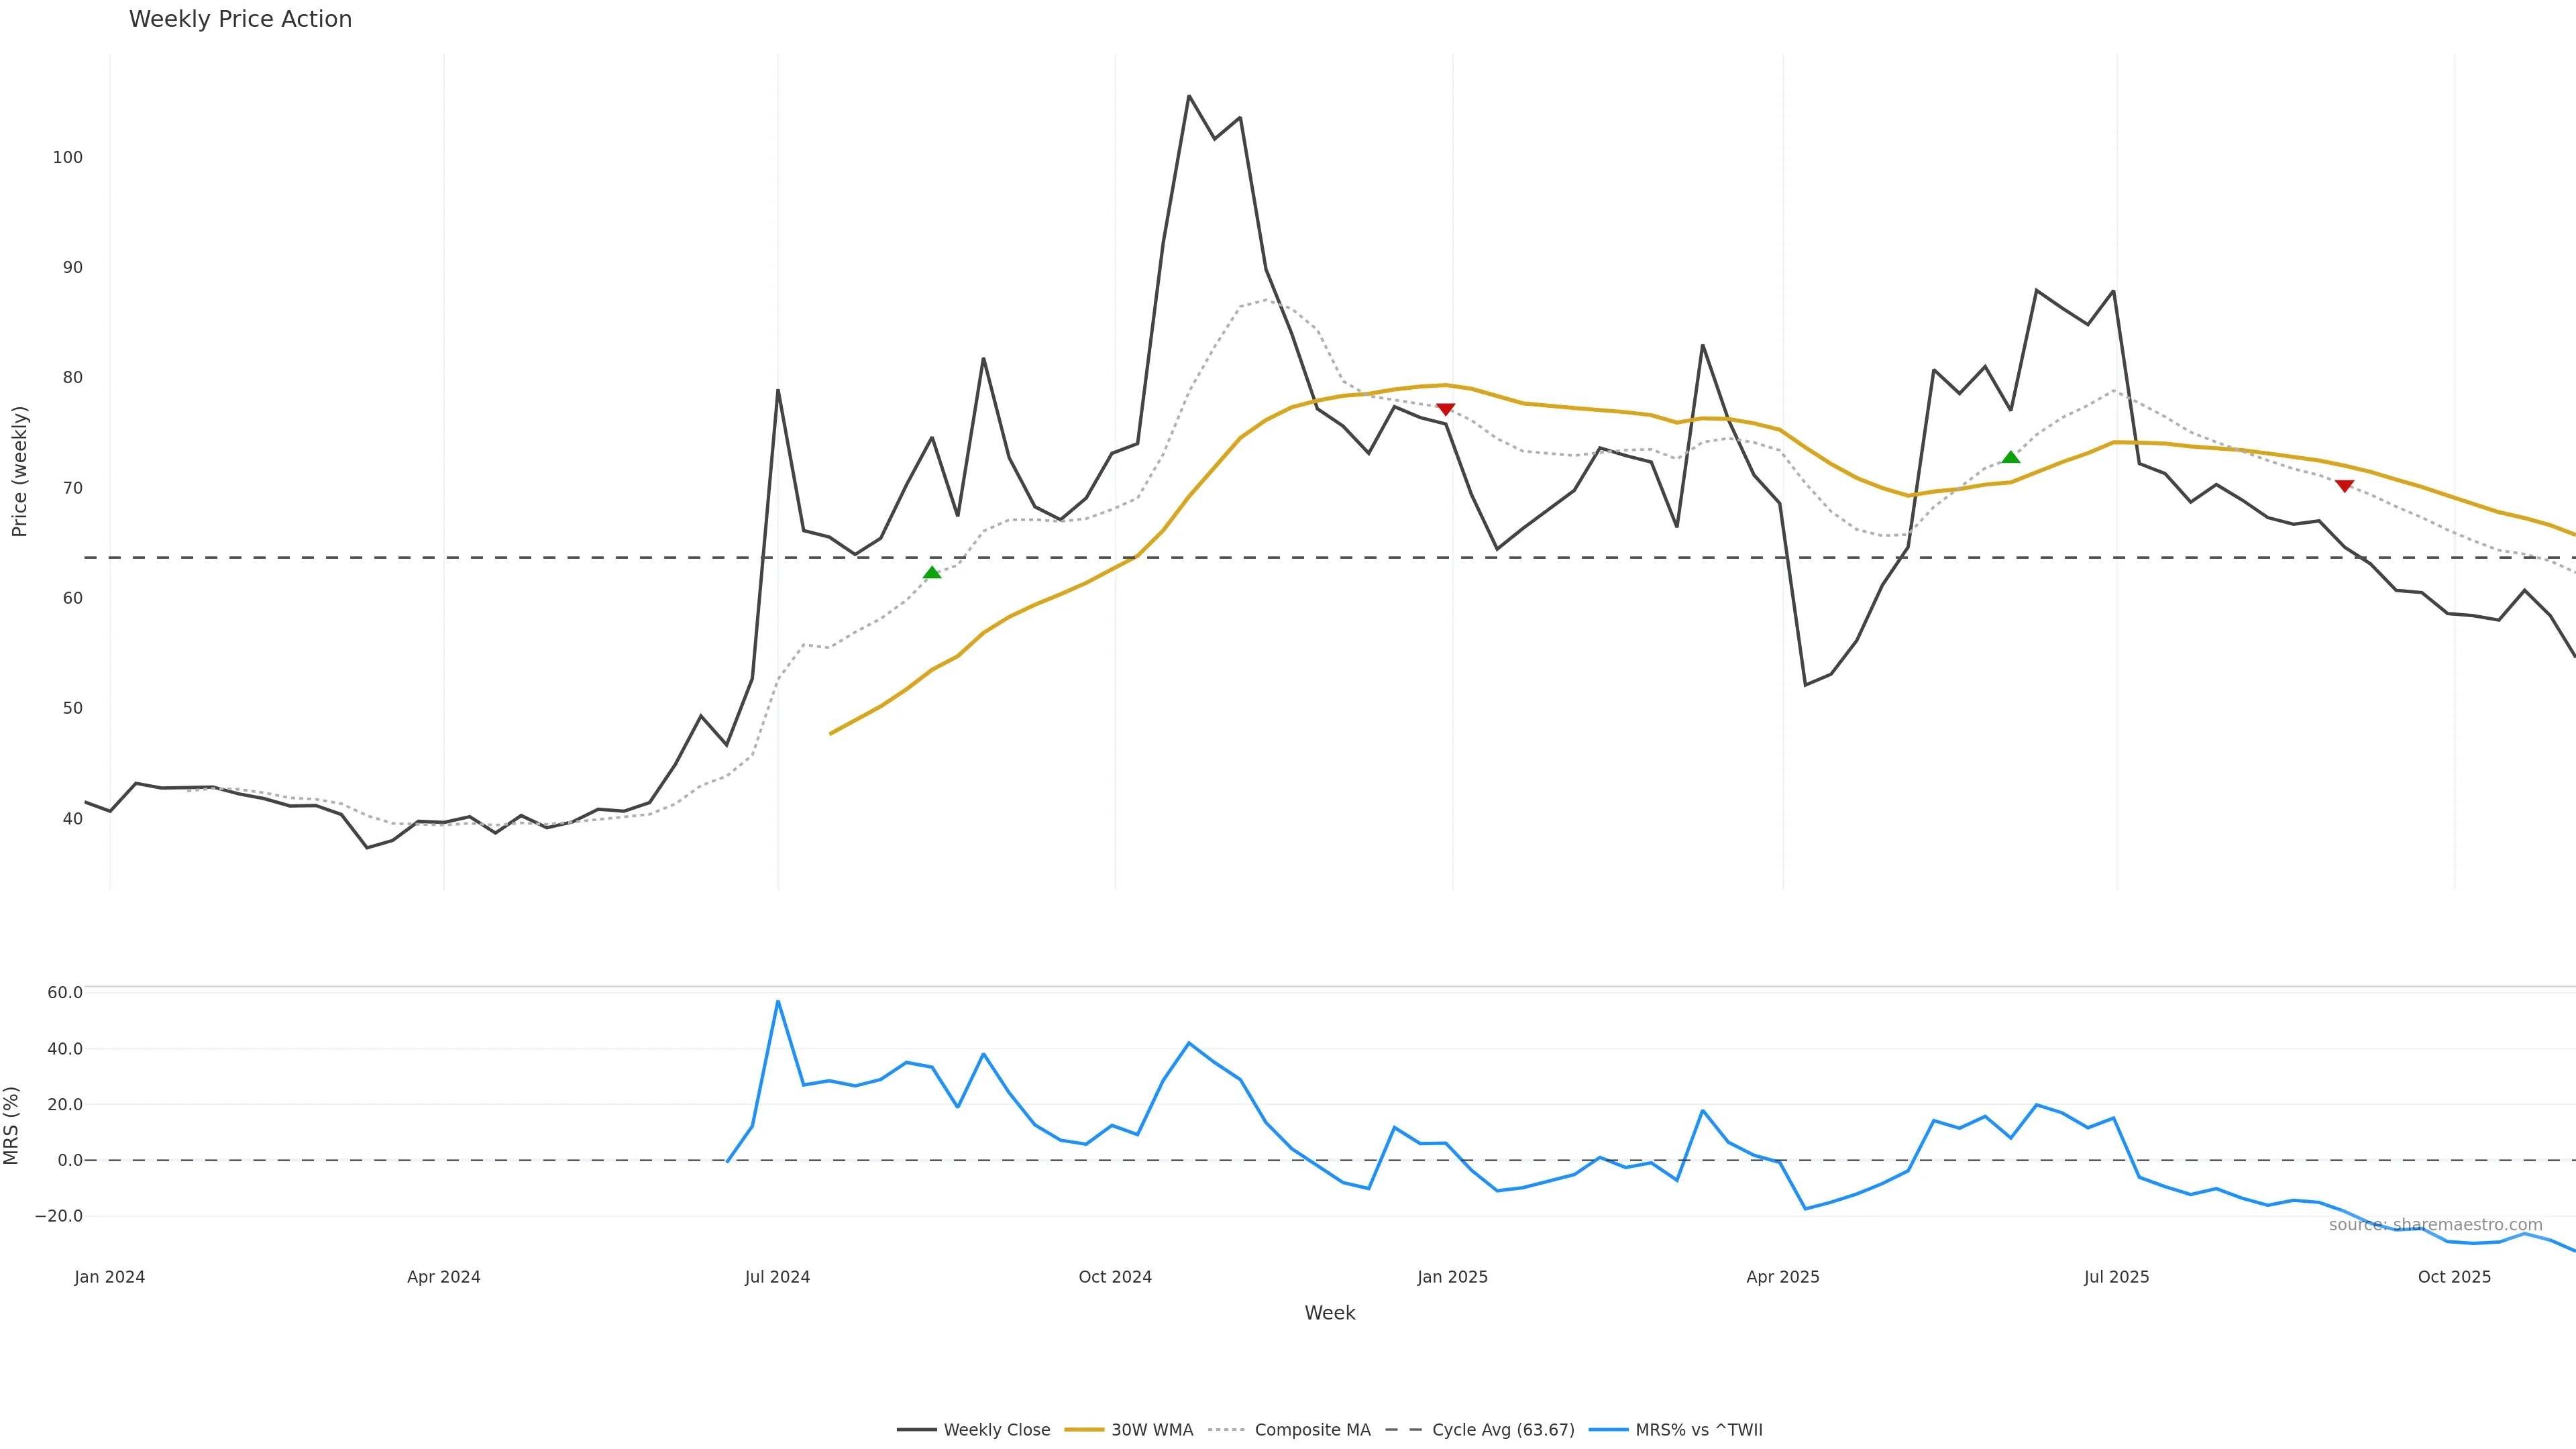This screenshot has height=1449, width=2576.
Task: Toggle the Cycle Avg (63.67) legend label
Action: tap(1503, 1430)
